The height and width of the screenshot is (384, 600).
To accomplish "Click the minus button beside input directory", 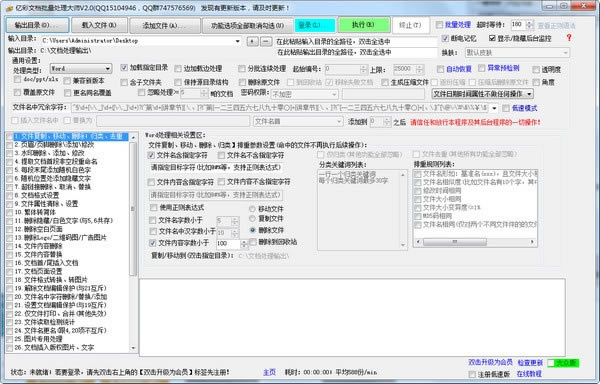I will point(266,41).
